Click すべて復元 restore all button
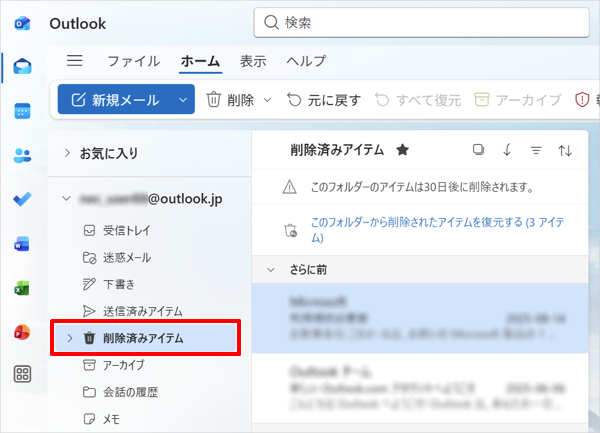 [418, 100]
